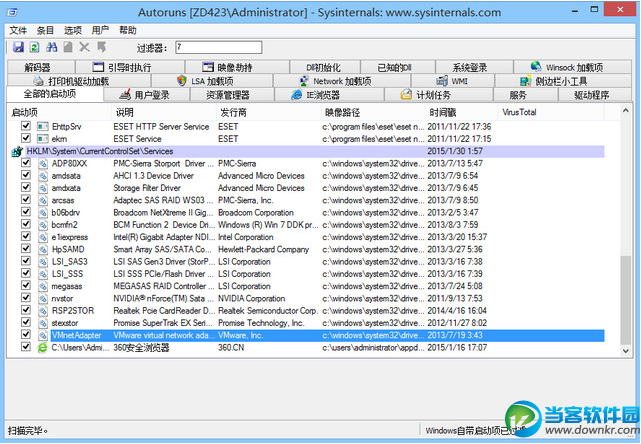Click the e1iexpress driver file icon
The height and width of the screenshot is (444, 641).
coord(43,237)
